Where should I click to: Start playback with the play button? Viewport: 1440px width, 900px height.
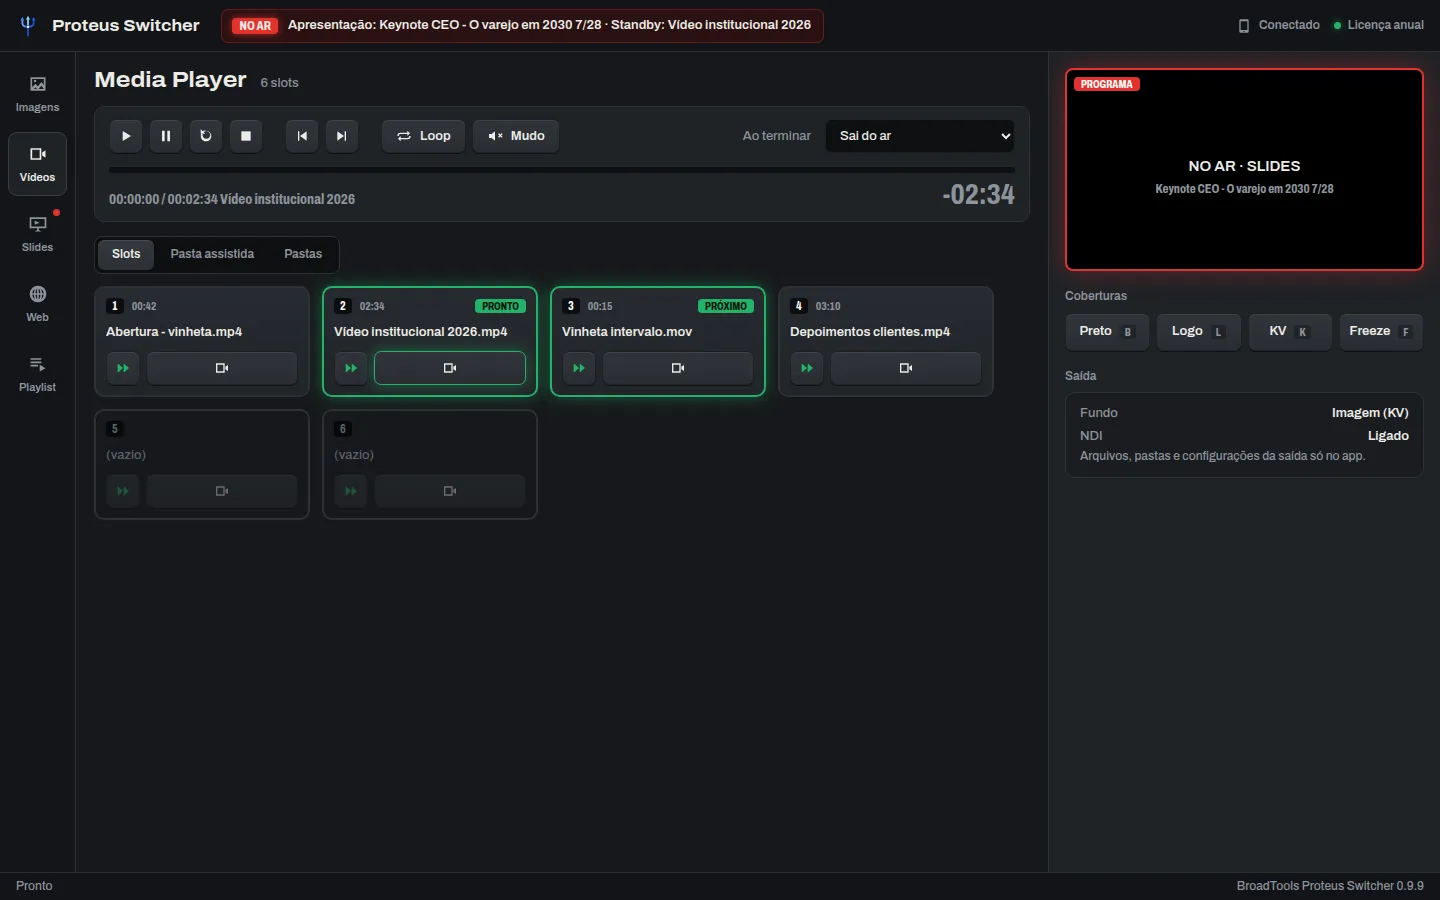tap(126, 136)
